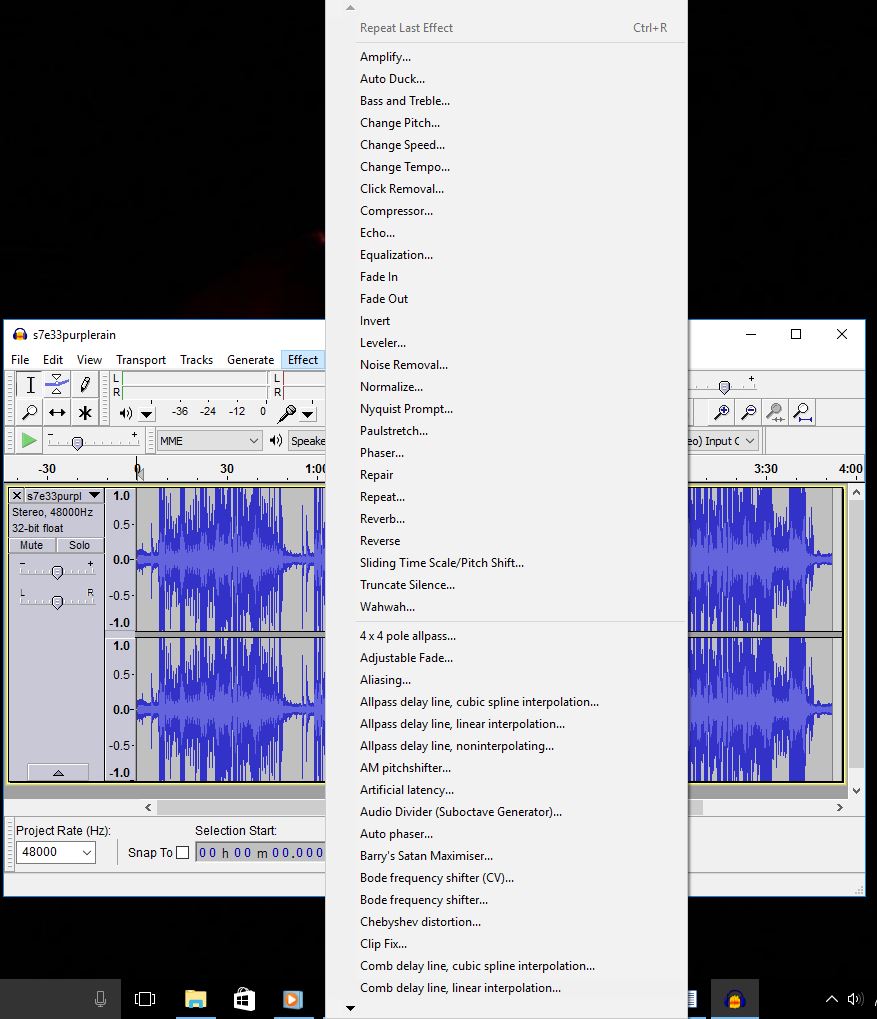Screen dimensions: 877x1019
Task: Select the Envelope tool
Action: pos(57,385)
